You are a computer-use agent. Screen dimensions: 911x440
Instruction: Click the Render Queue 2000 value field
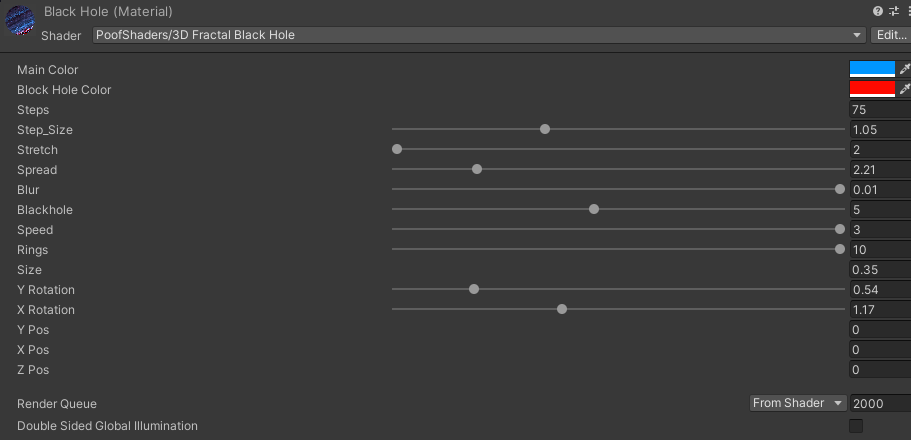[x=879, y=403]
